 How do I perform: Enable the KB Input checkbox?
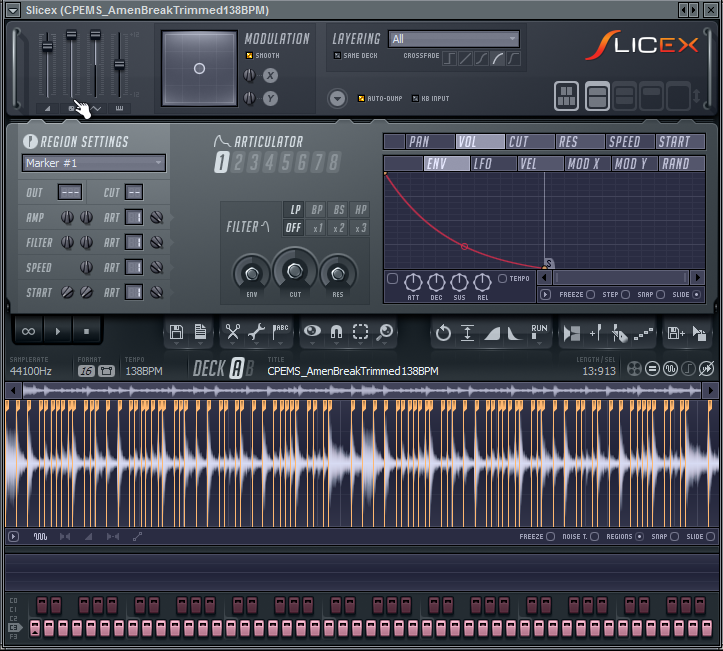point(415,98)
